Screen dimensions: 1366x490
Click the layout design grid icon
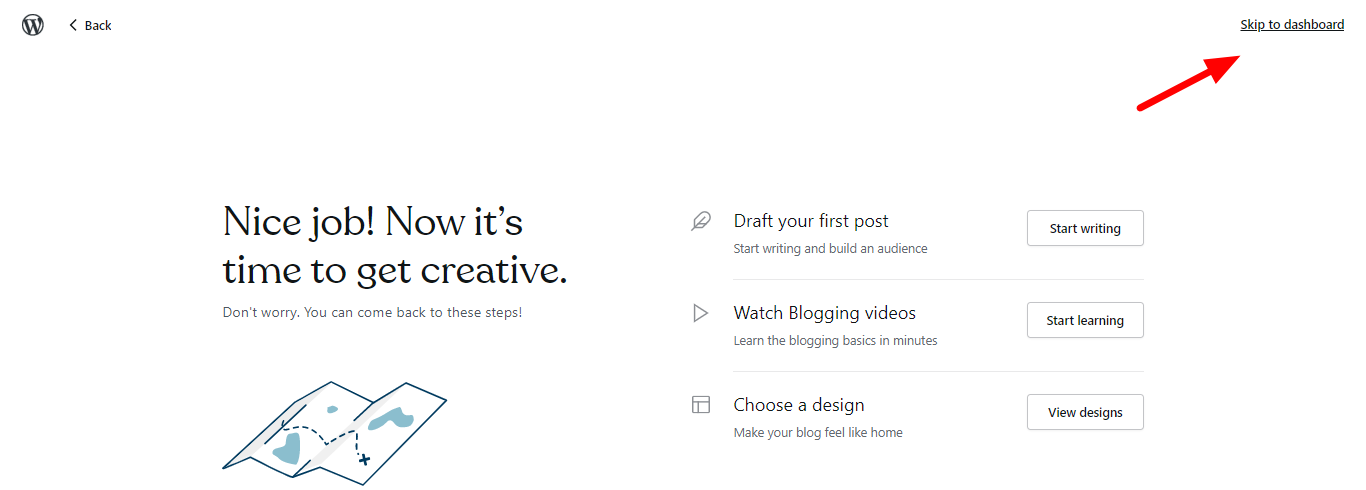coord(701,405)
